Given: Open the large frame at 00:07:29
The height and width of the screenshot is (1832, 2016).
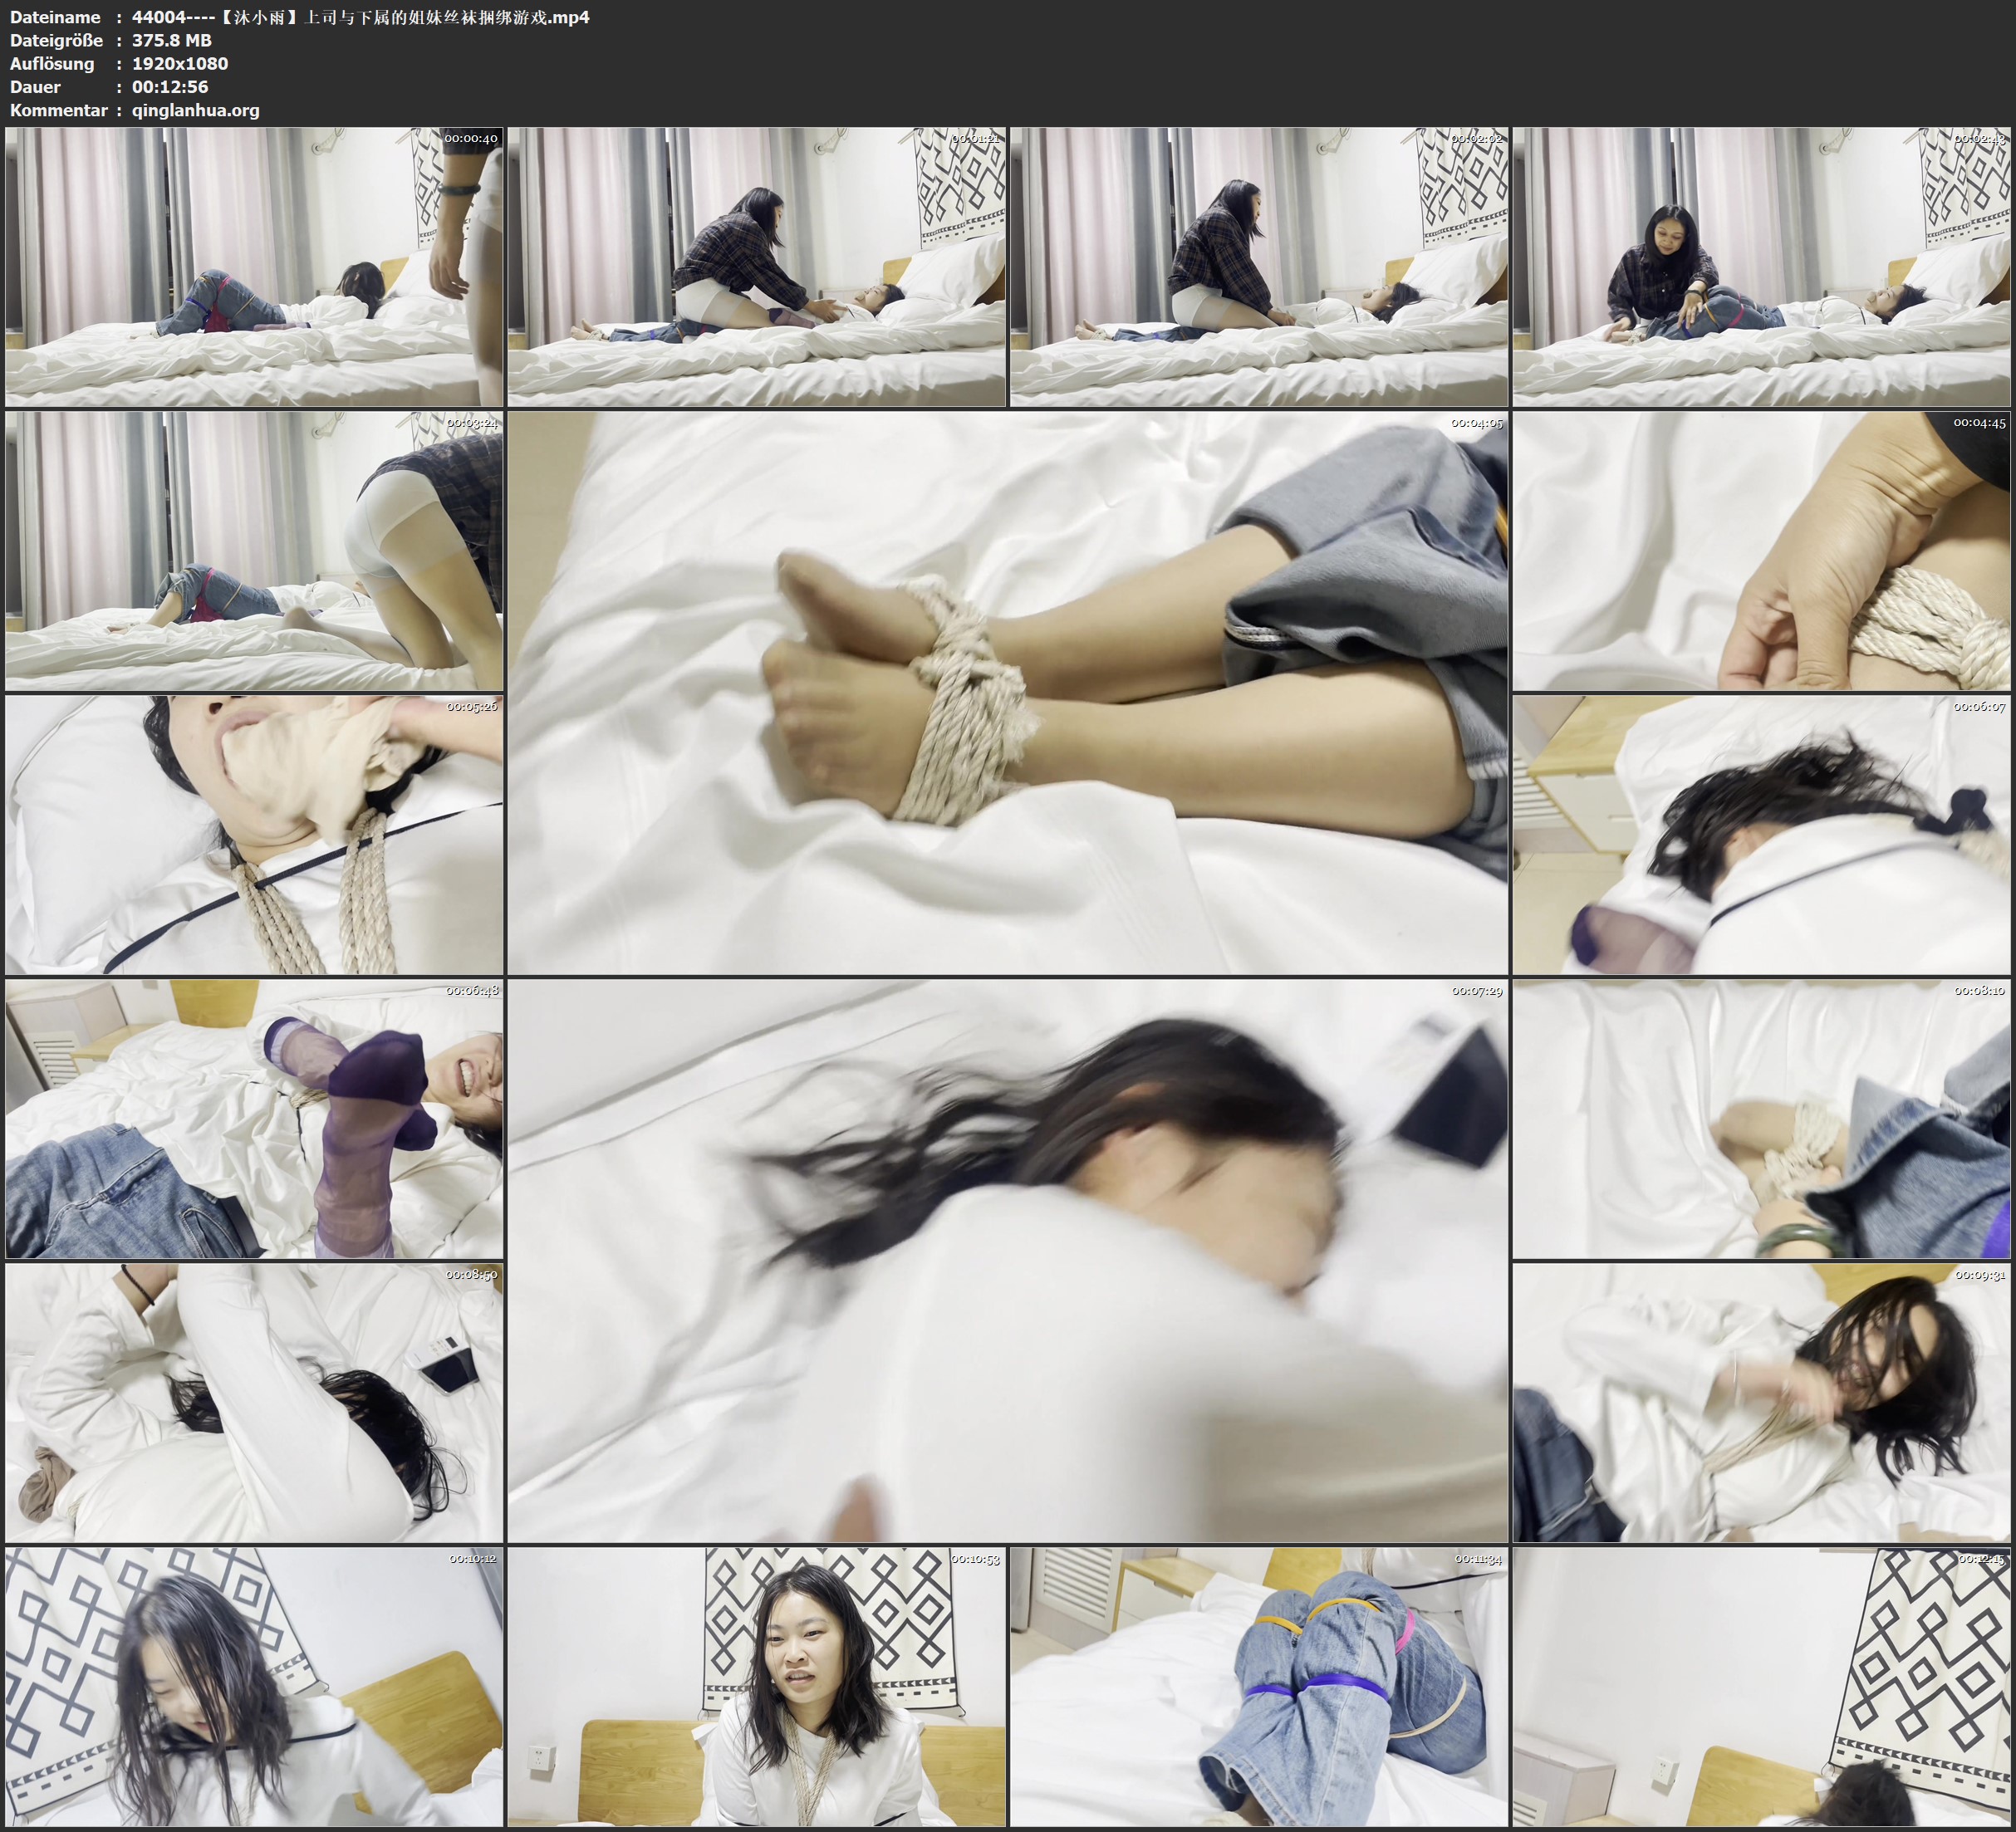Looking at the screenshot, I should [x=1007, y=1260].
